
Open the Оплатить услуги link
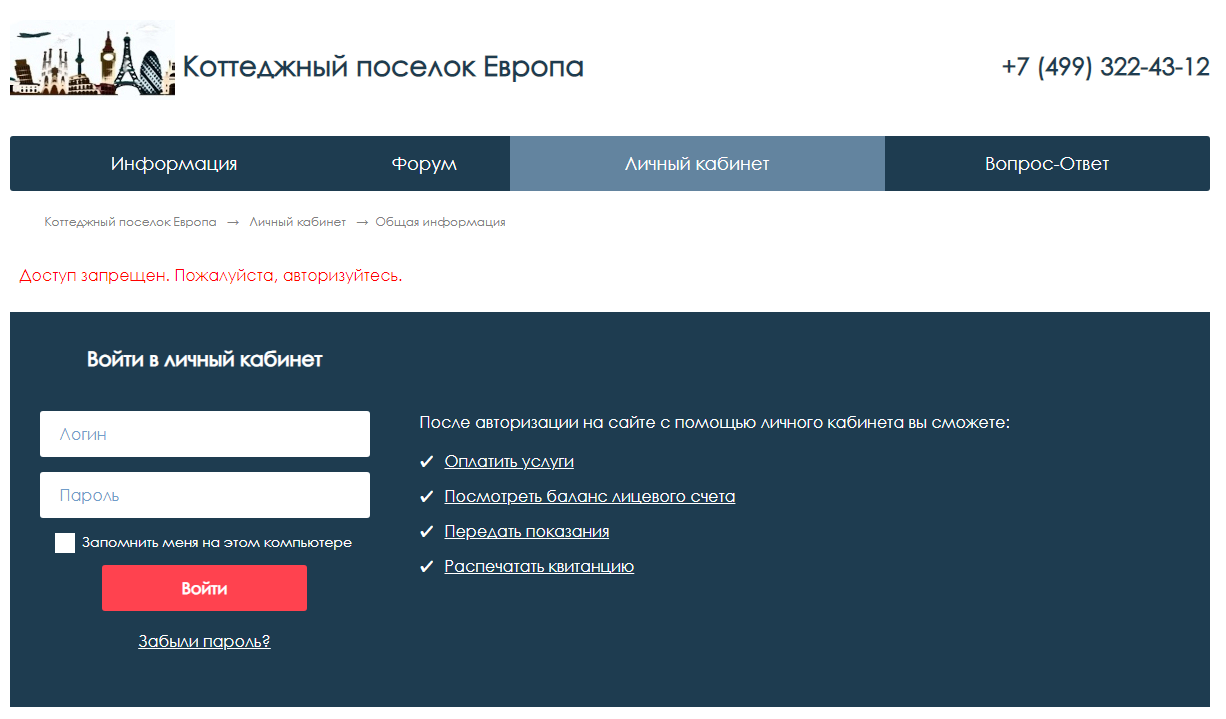[509, 461]
